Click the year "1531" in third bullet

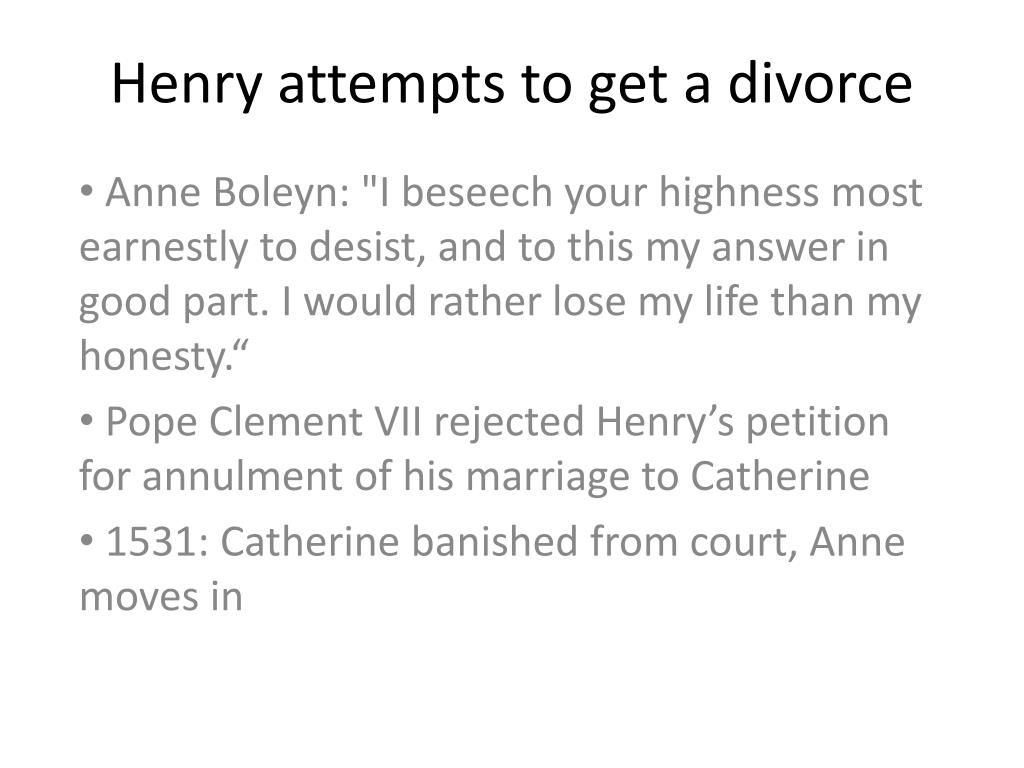point(152,543)
